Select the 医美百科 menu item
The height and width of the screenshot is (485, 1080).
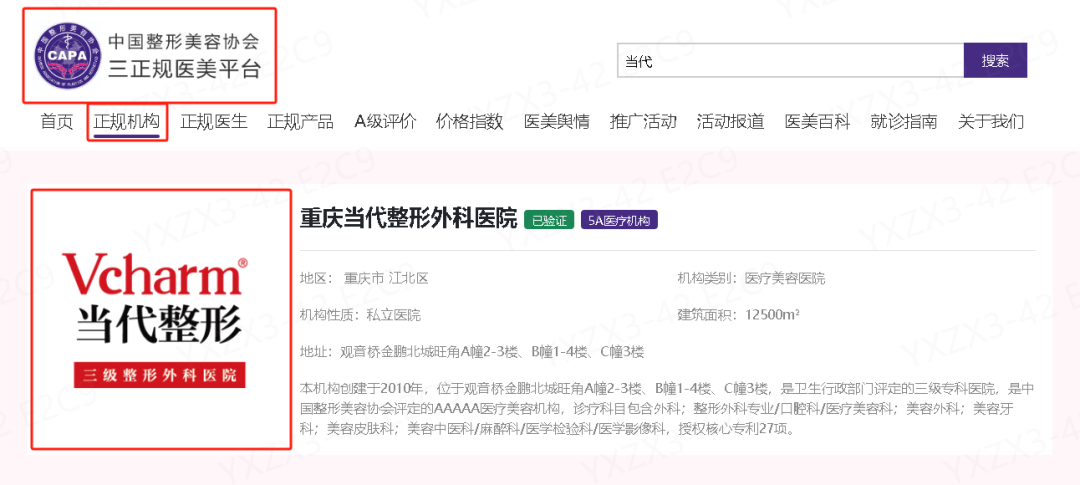point(818,122)
